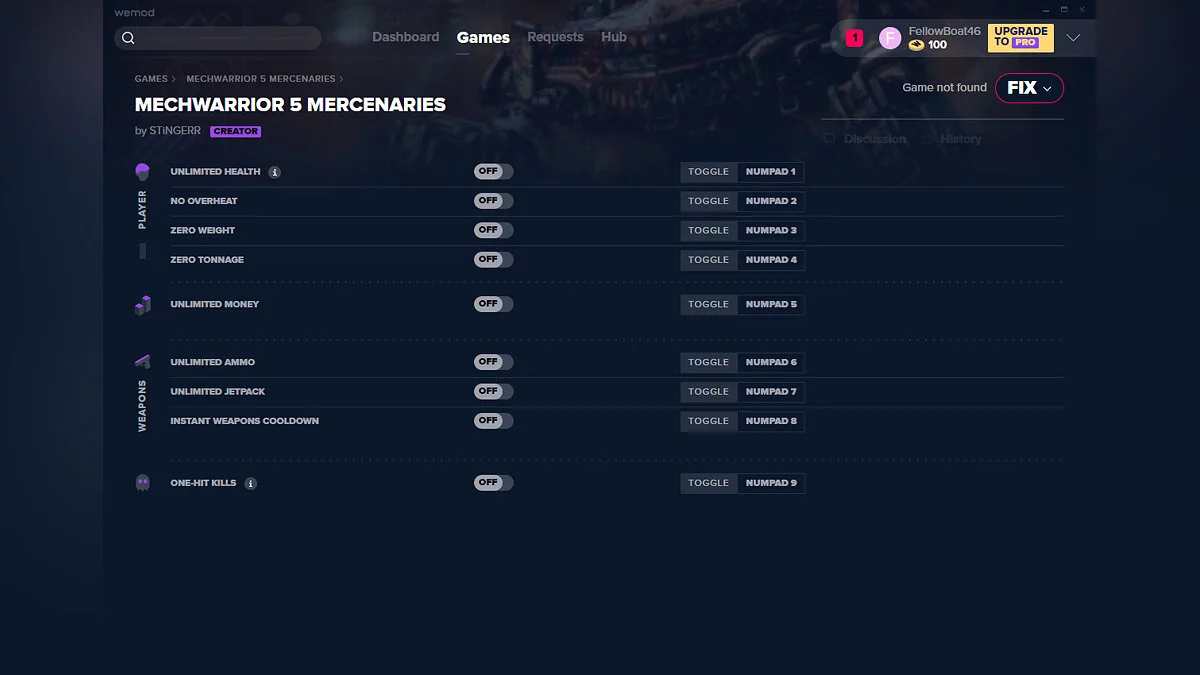The height and width of the screenshot is (675, 1200).
Task: Click the Unlimited Health info icon
Action: click(275, 172)
